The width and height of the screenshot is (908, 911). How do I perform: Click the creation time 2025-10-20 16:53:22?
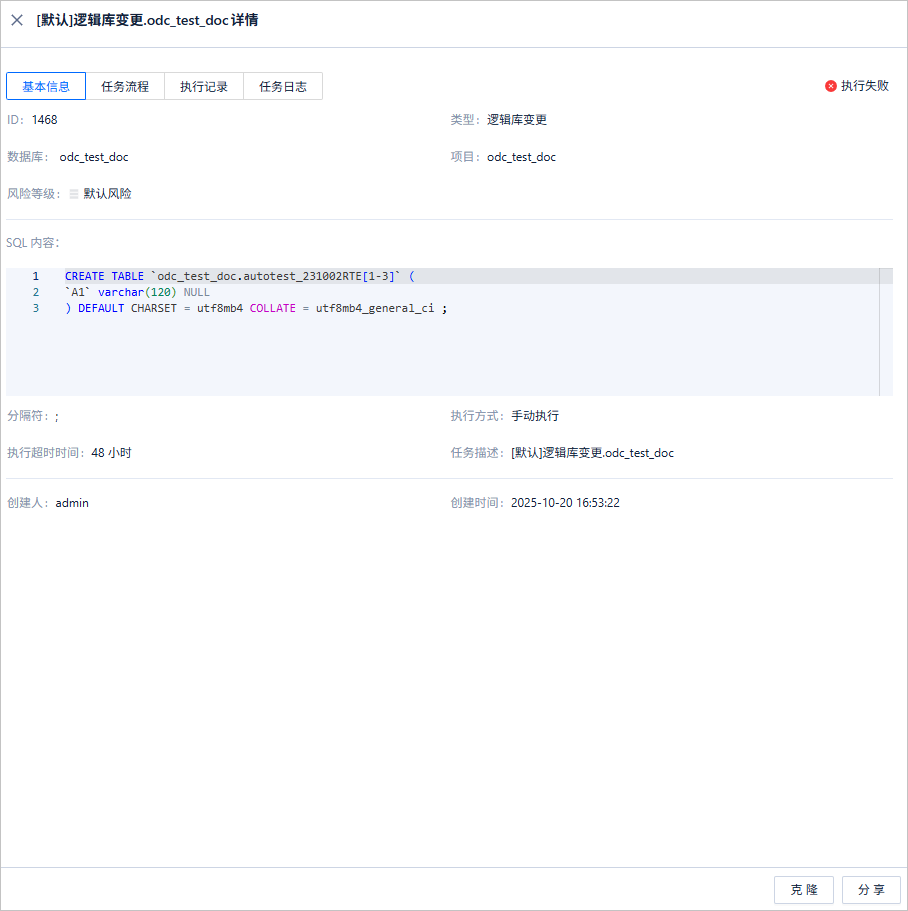pos(565,503)
